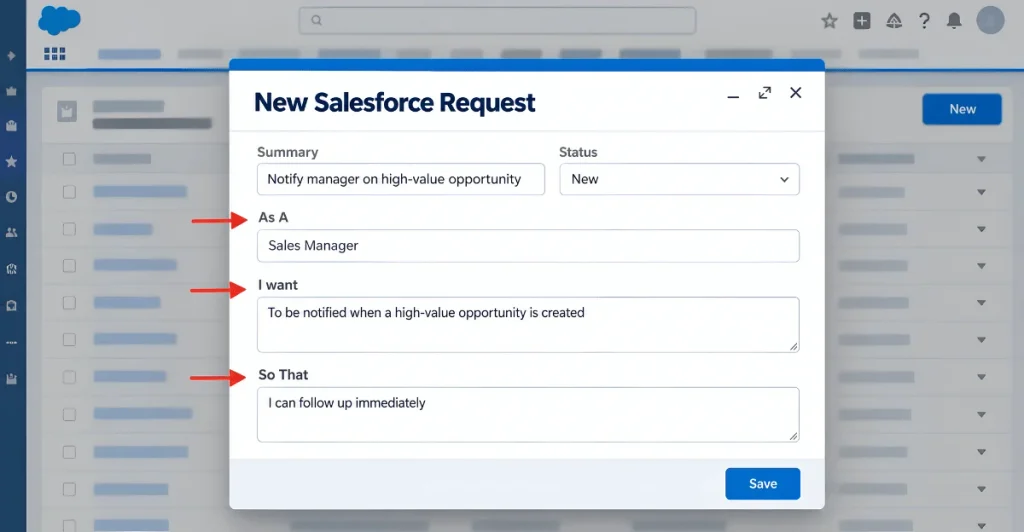This screenshot has height=532, width=1024.
Task: Open the three-dots More item in the sidebar
Action: (x=11, y=342)
